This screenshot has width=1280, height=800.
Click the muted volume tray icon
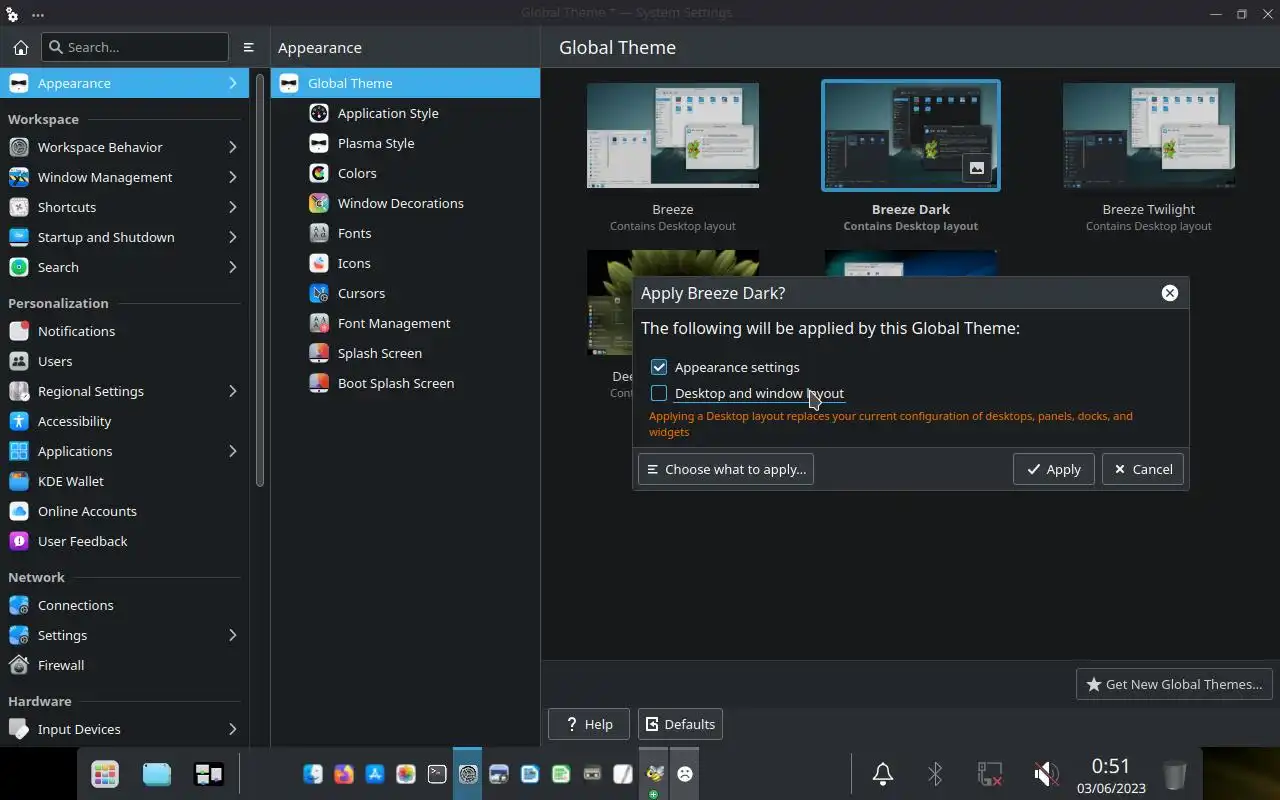pos(1045,773)
